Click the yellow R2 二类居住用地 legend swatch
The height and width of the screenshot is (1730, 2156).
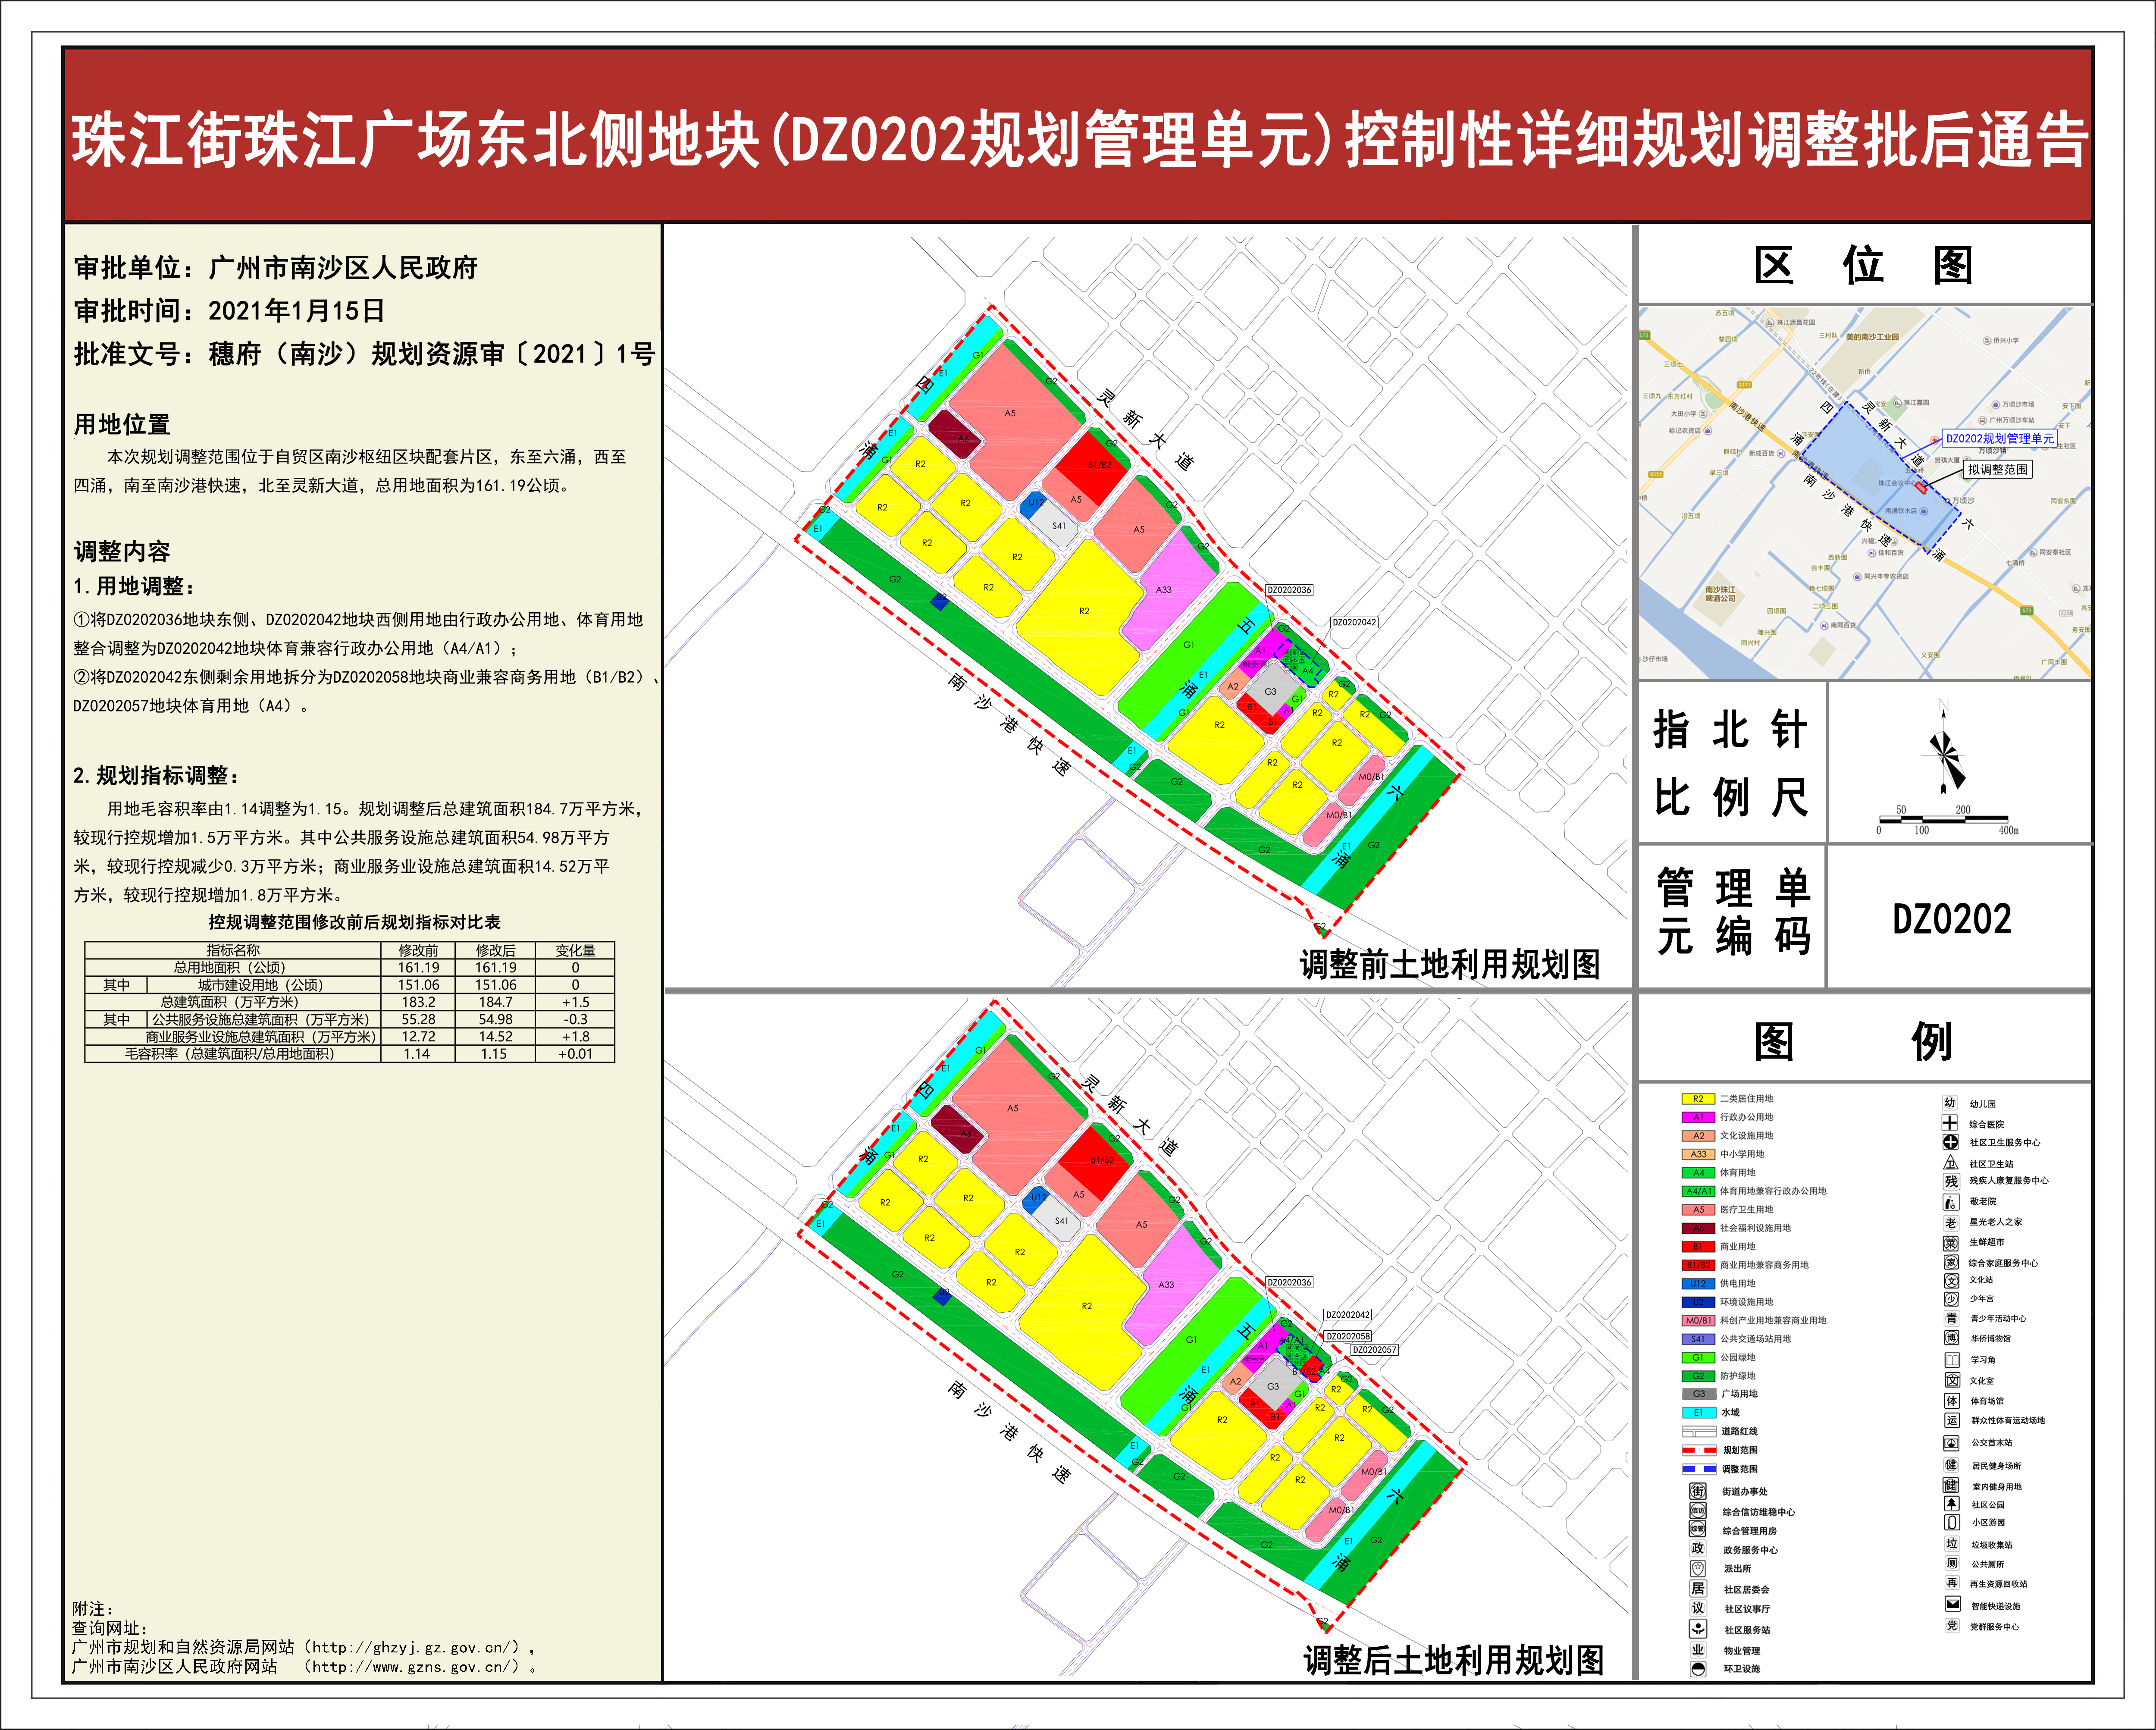[x=1698, y=1099]
